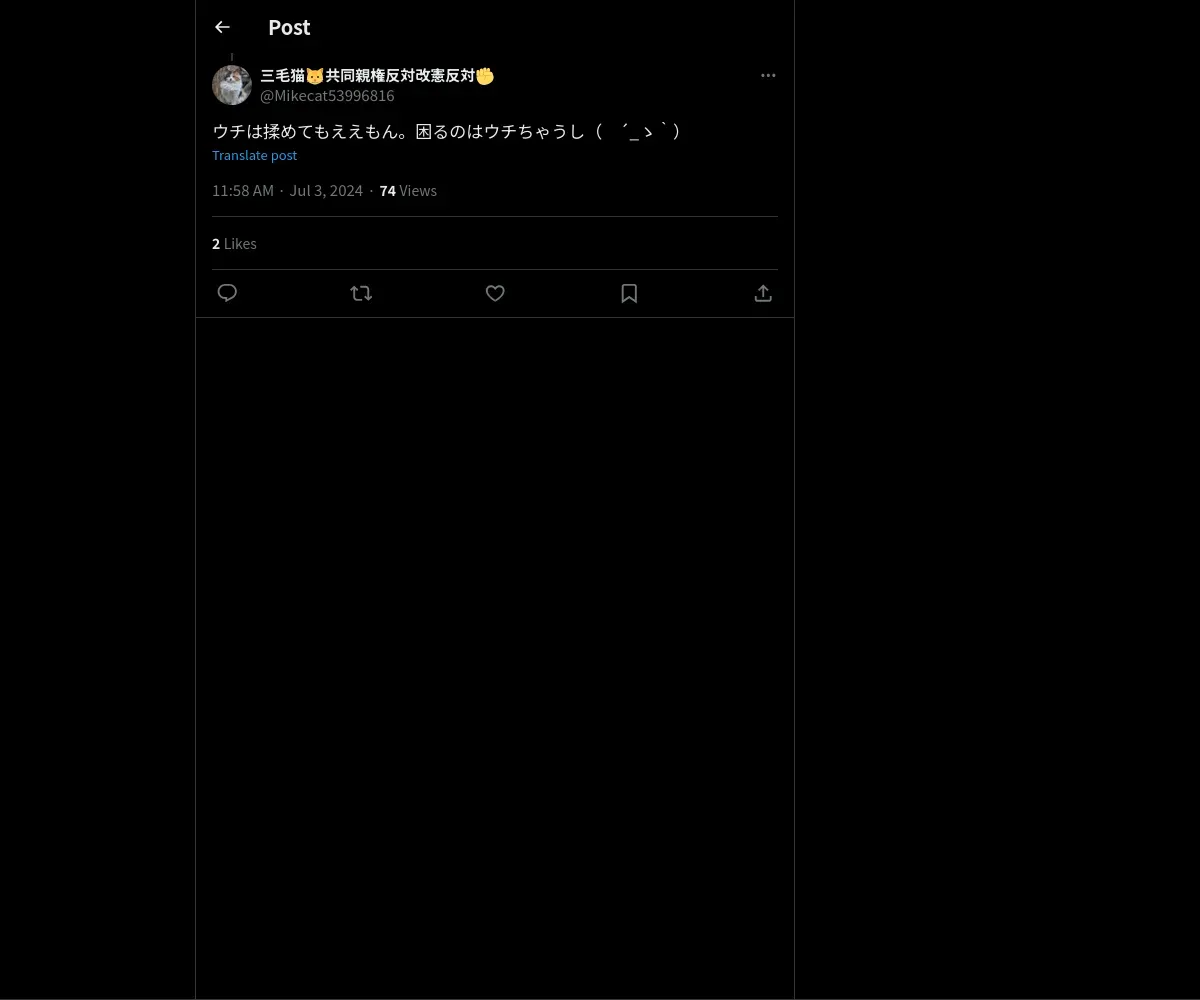Screen dimensions: 1200x1000
Task: Open the three-dot more options menu
Action: pos(768,75)
